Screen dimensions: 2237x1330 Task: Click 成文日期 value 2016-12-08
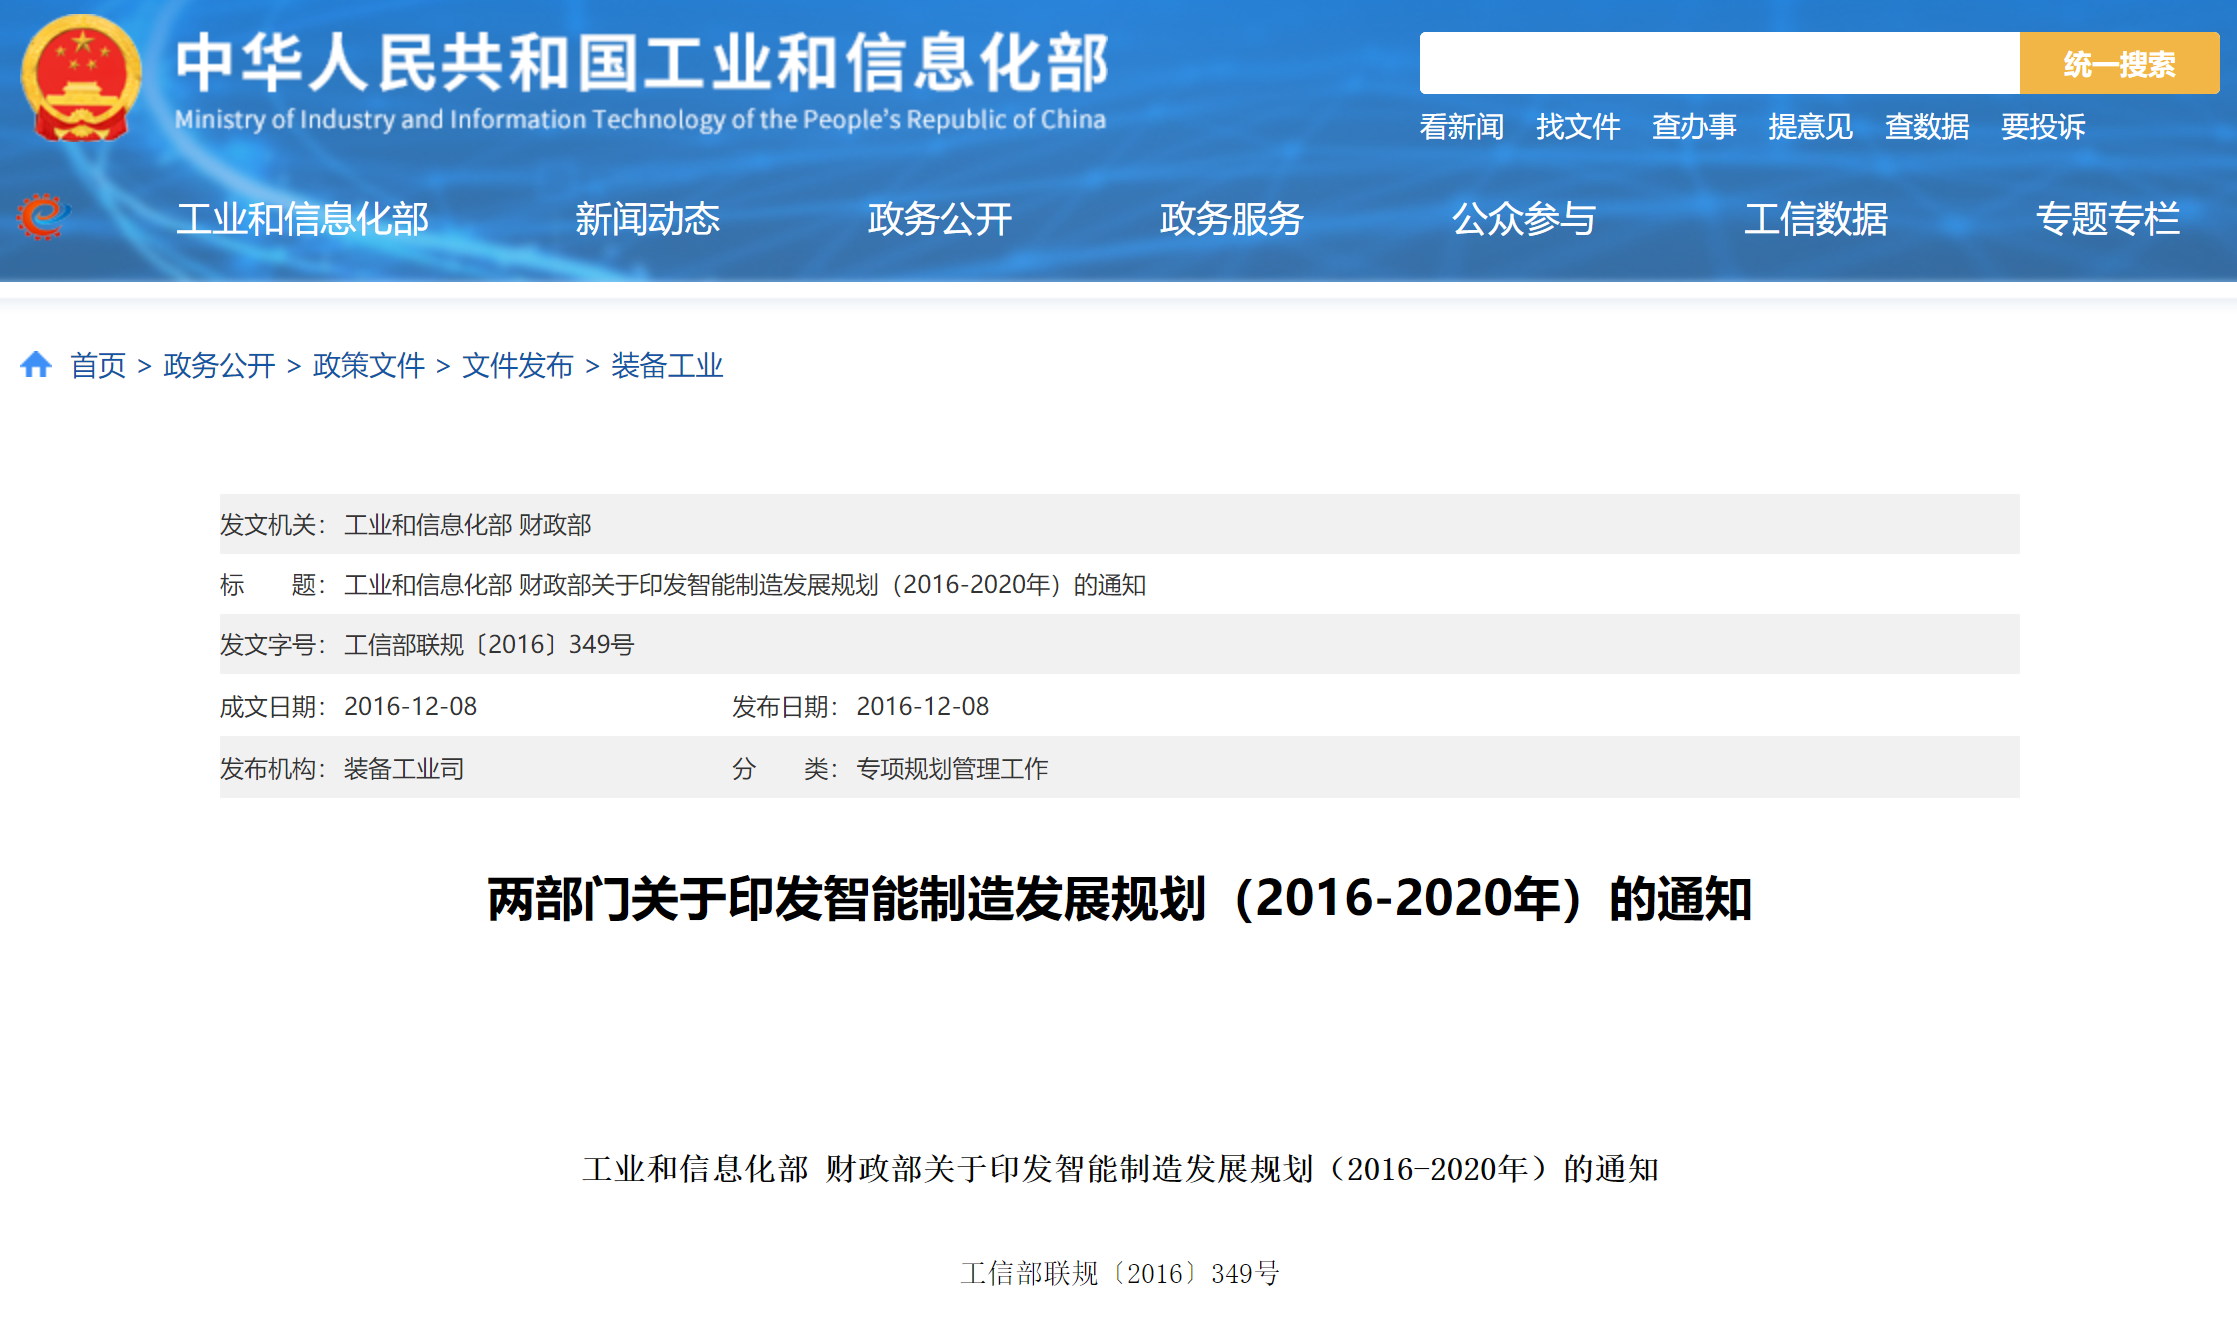point(410,706)
